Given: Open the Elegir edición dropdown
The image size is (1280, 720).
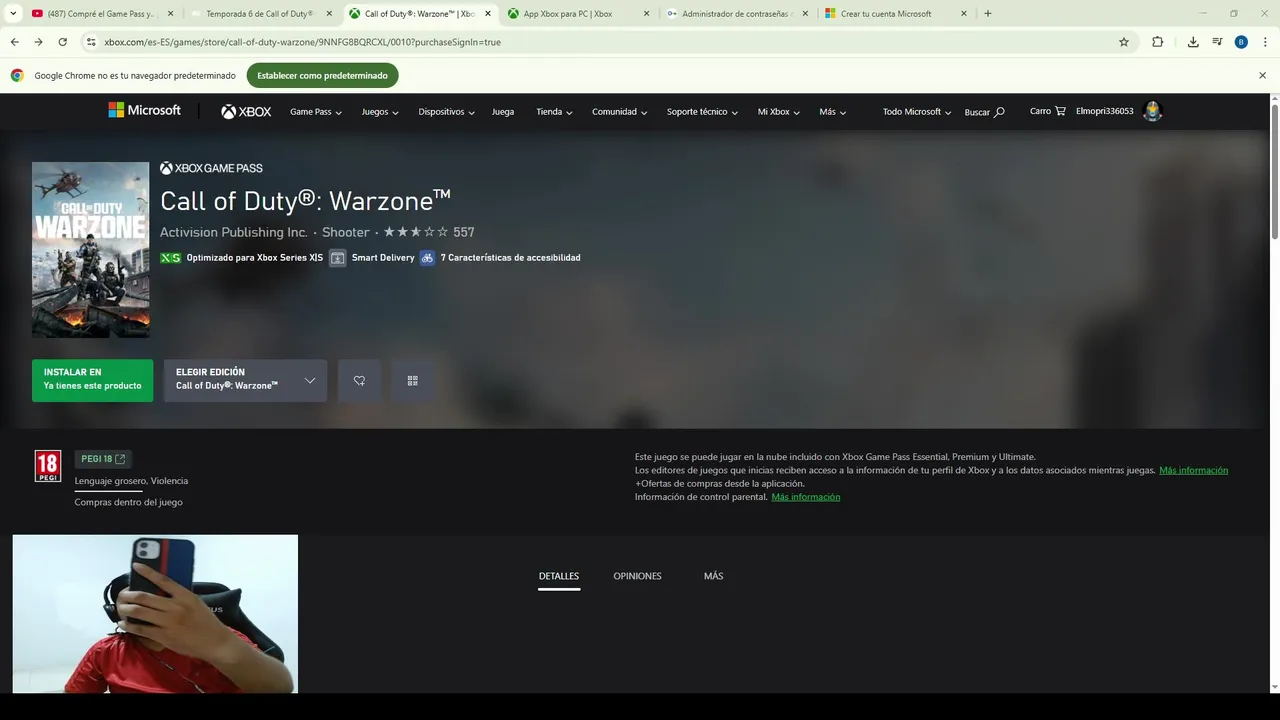Looking at the screenshot, I should [245, 381].
